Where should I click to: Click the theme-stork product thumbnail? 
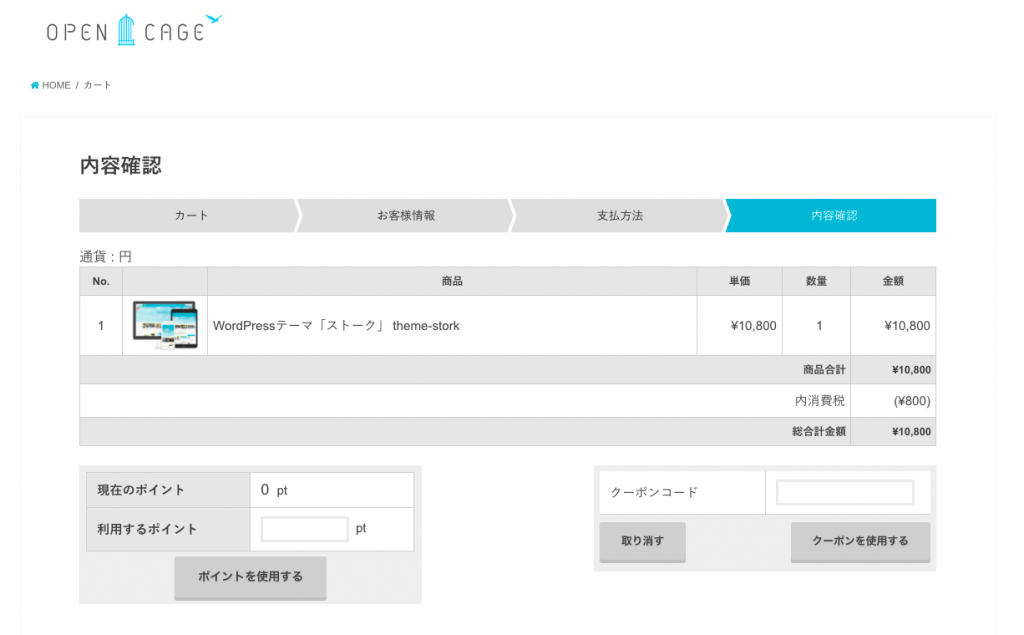coord(165,325)
